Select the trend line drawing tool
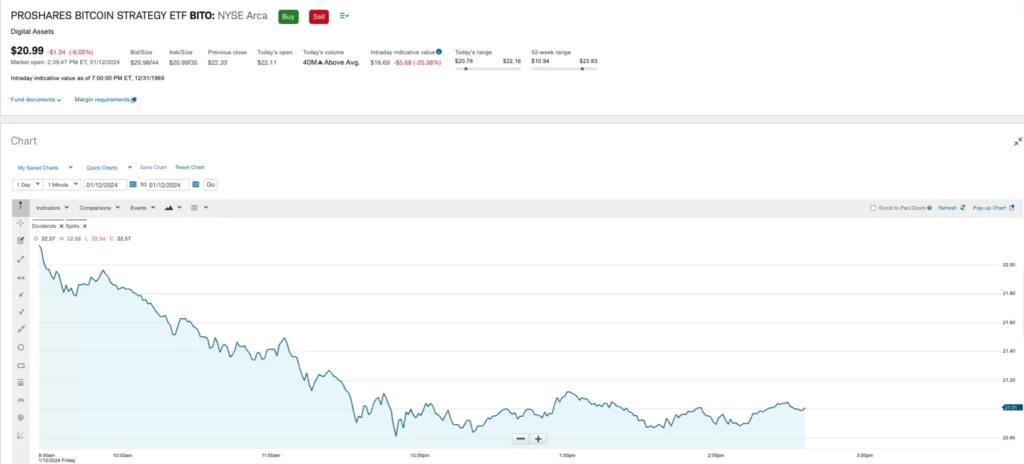Viewport: 1024px width, 464px height. pyautogui.click(x=20, y=259)
